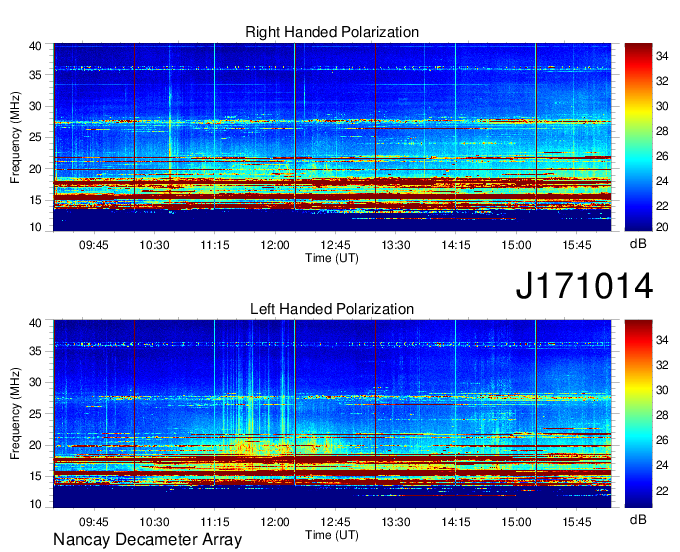The width and height of the screenshot is (680, 552).
Task: Pick 15:45 tick on Left Handed time axis
Action: click(x=577, y=522)
